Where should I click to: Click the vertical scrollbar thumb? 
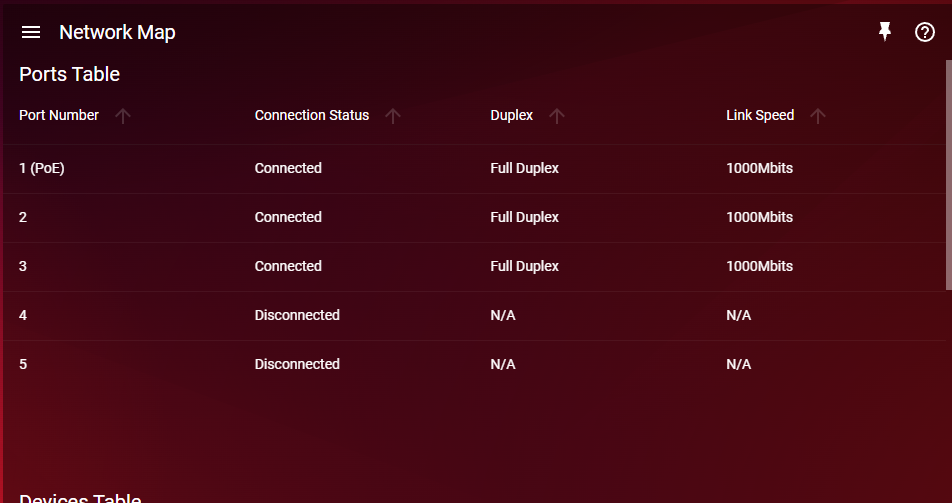coord(948,174)
